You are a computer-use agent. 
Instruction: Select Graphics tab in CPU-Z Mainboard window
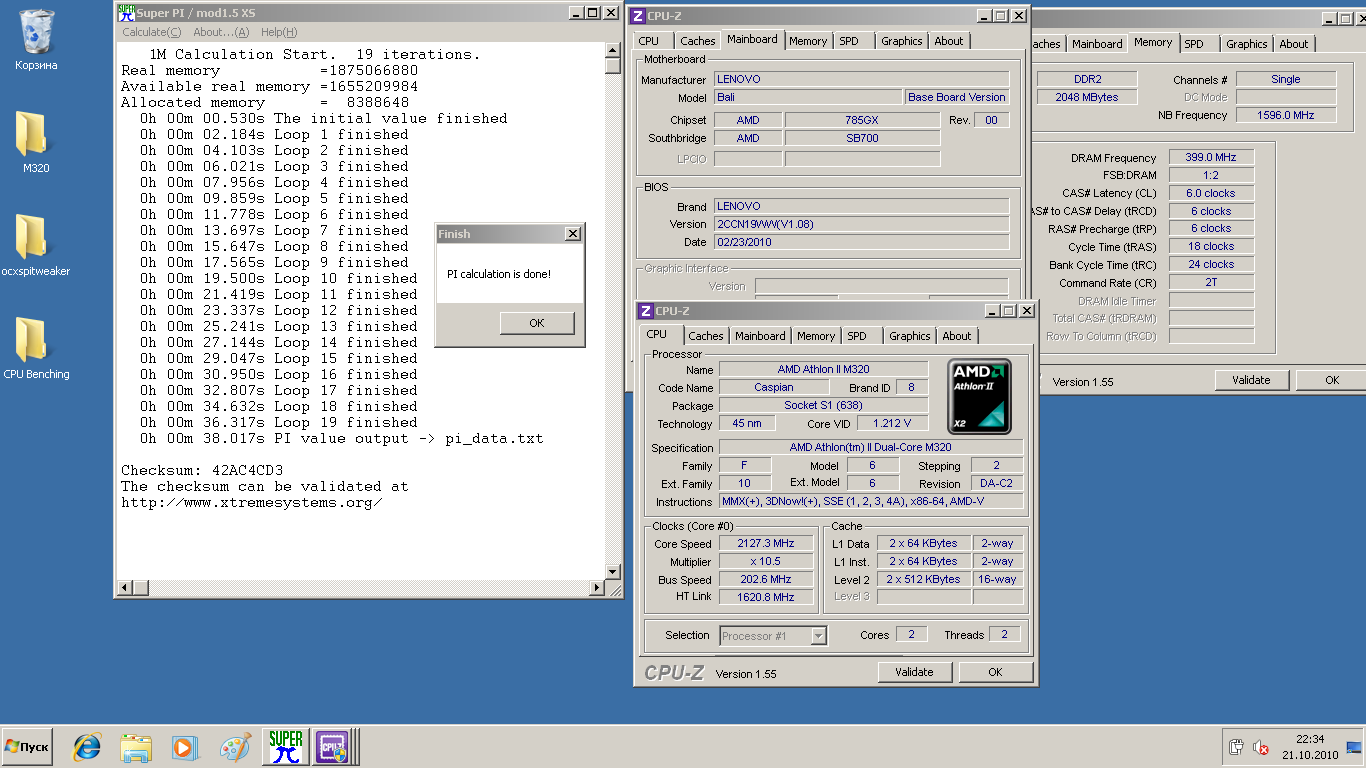click(902, 41)
